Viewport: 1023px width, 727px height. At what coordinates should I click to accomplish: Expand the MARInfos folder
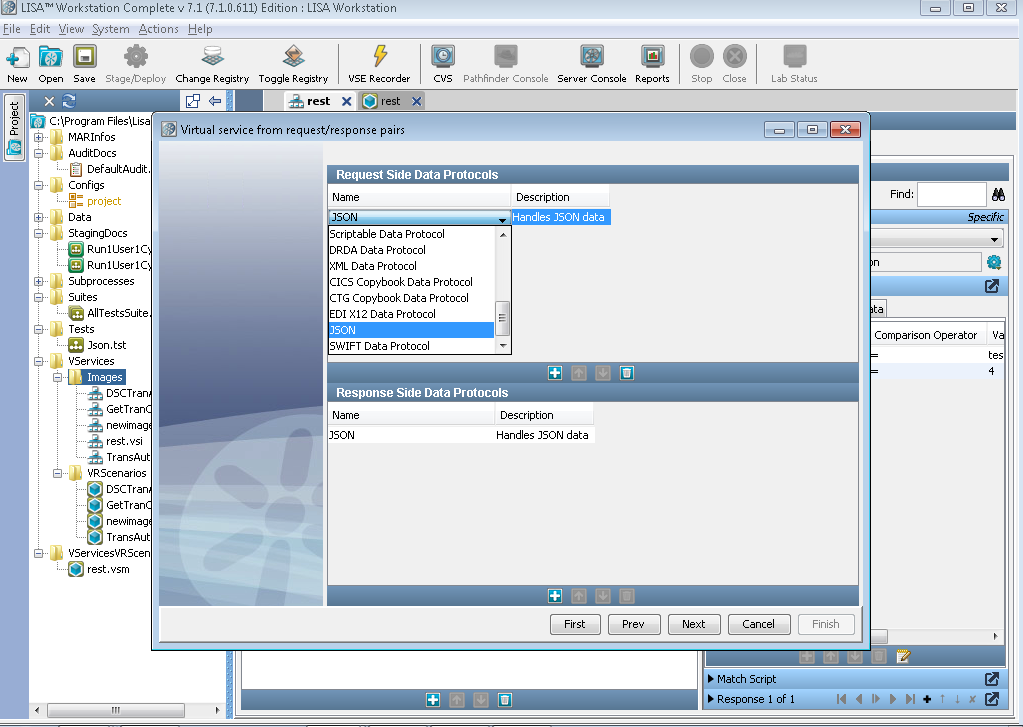pos(38,137)
